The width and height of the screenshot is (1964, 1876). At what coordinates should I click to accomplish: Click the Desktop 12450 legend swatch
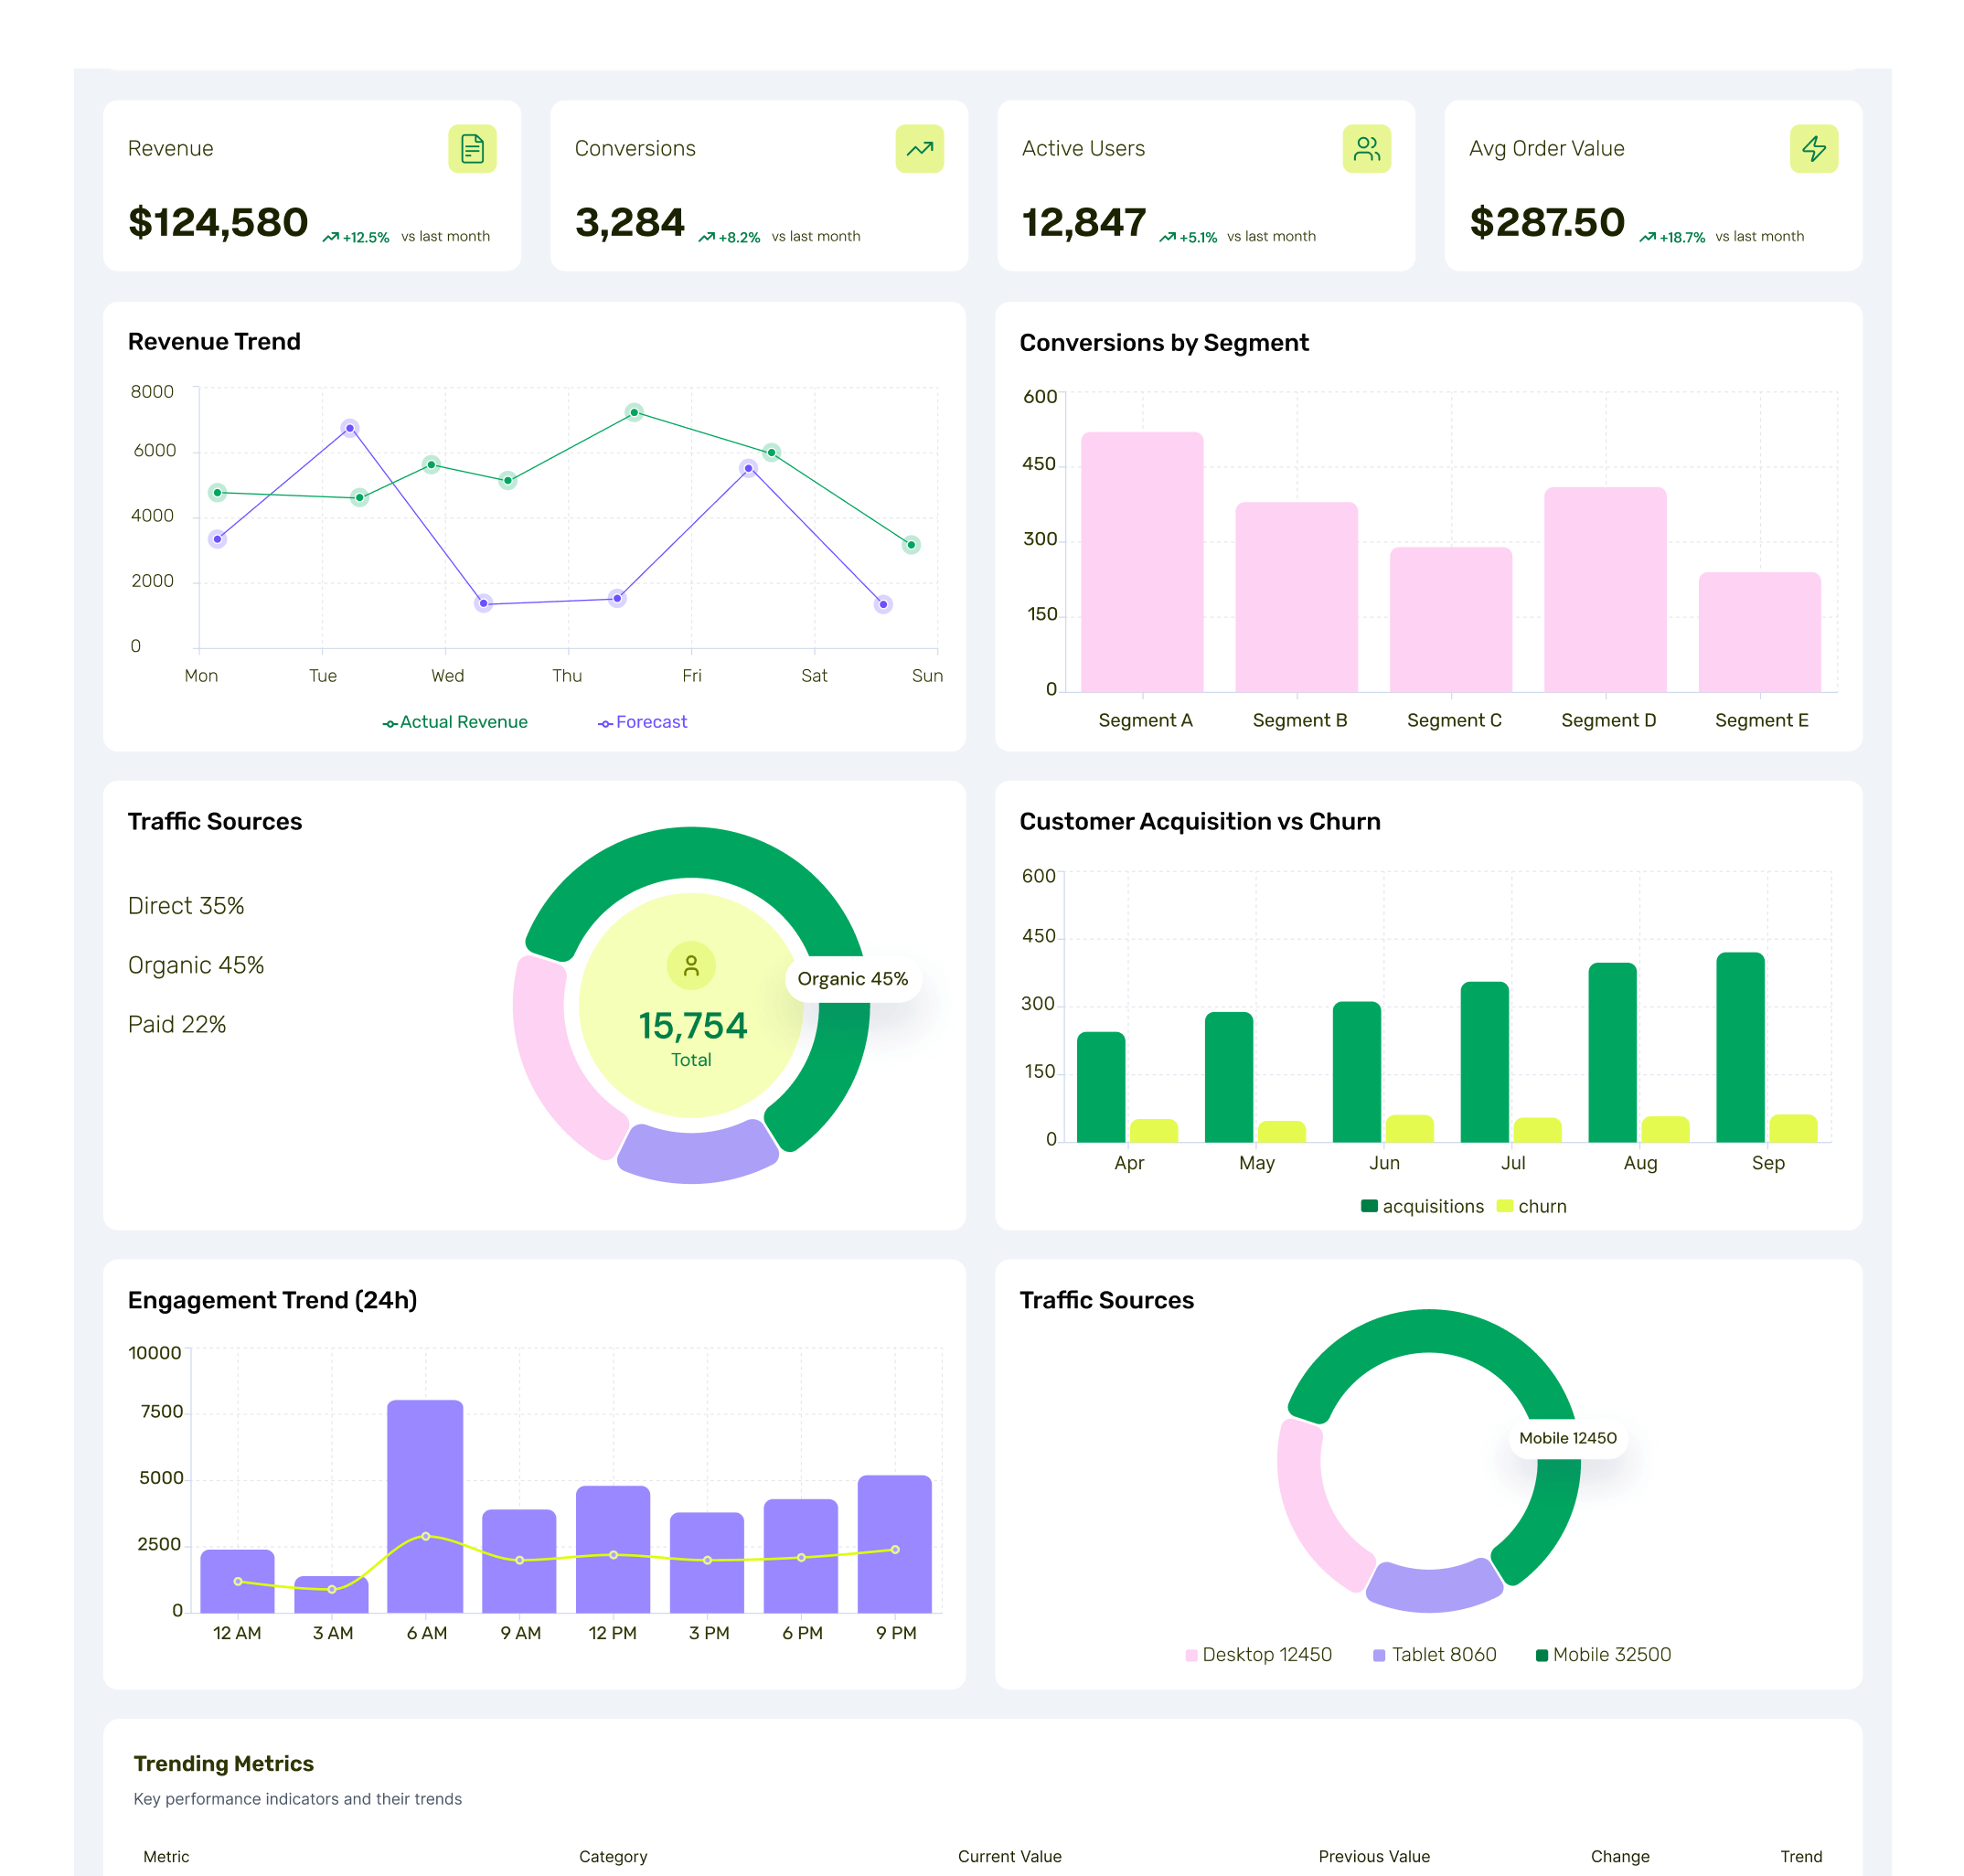click(1191, 1655)
